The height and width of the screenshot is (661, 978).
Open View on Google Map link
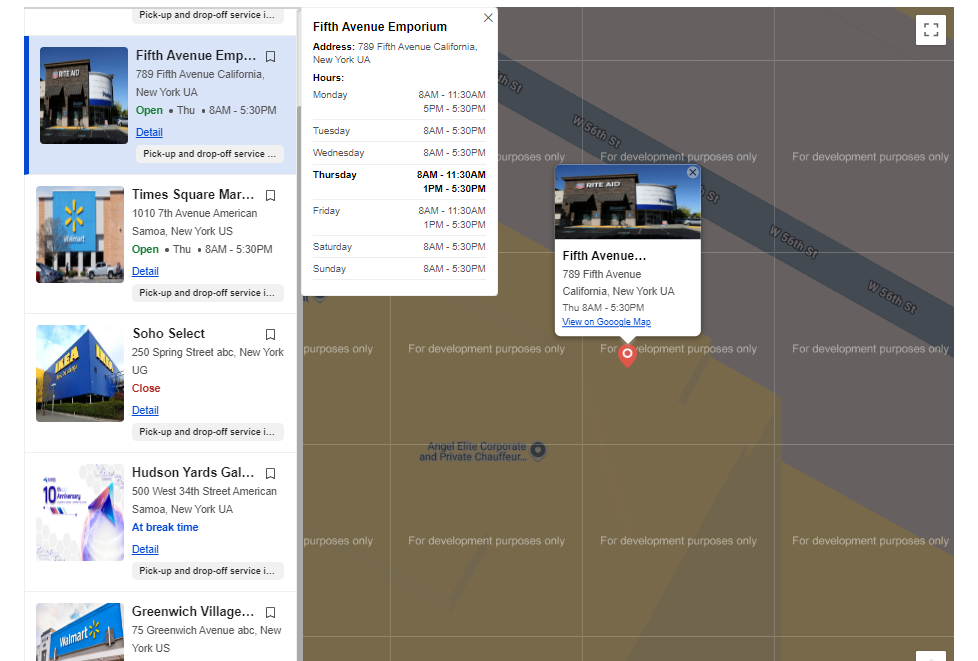coord(606,322)
